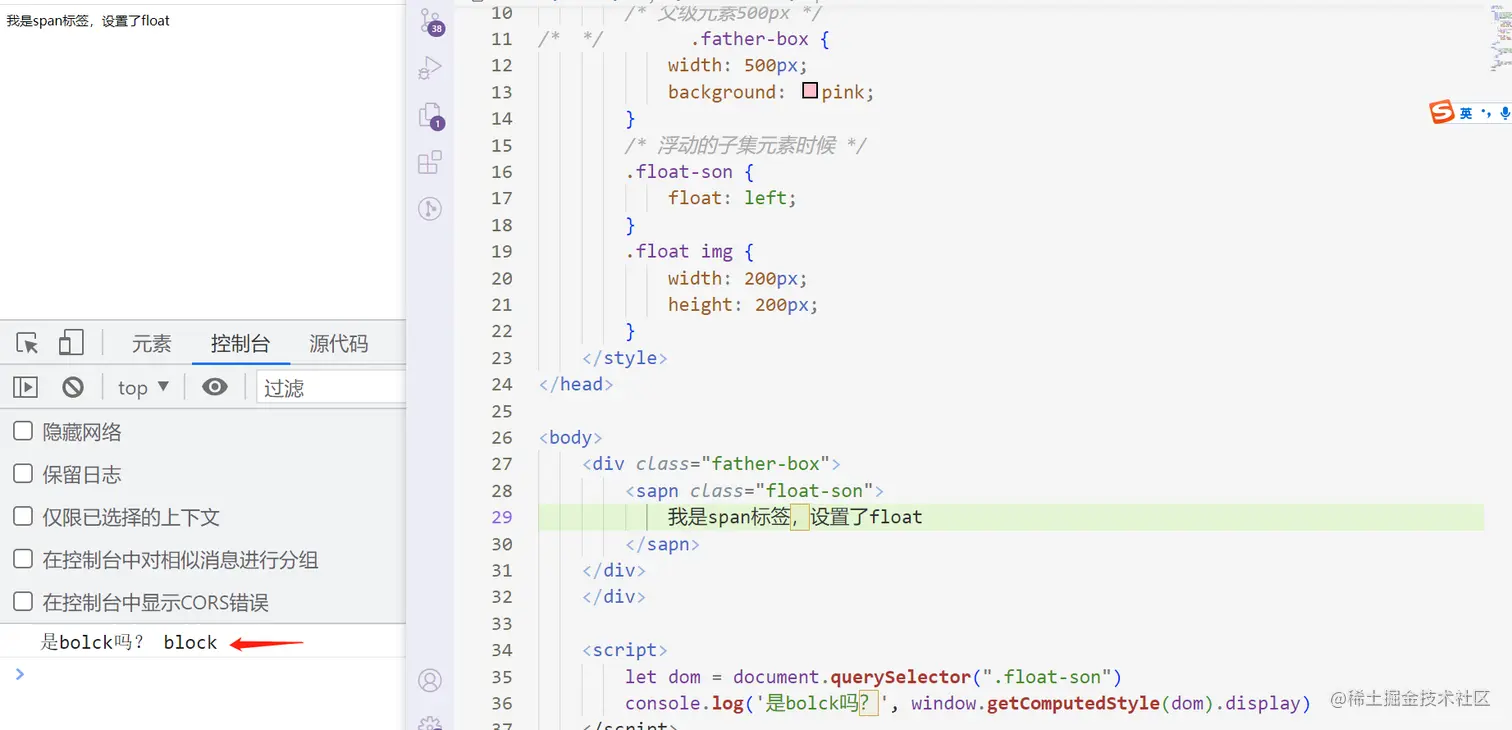Click line number 17 in gutter
The image size is (1512, 730).
click(501, 198)
